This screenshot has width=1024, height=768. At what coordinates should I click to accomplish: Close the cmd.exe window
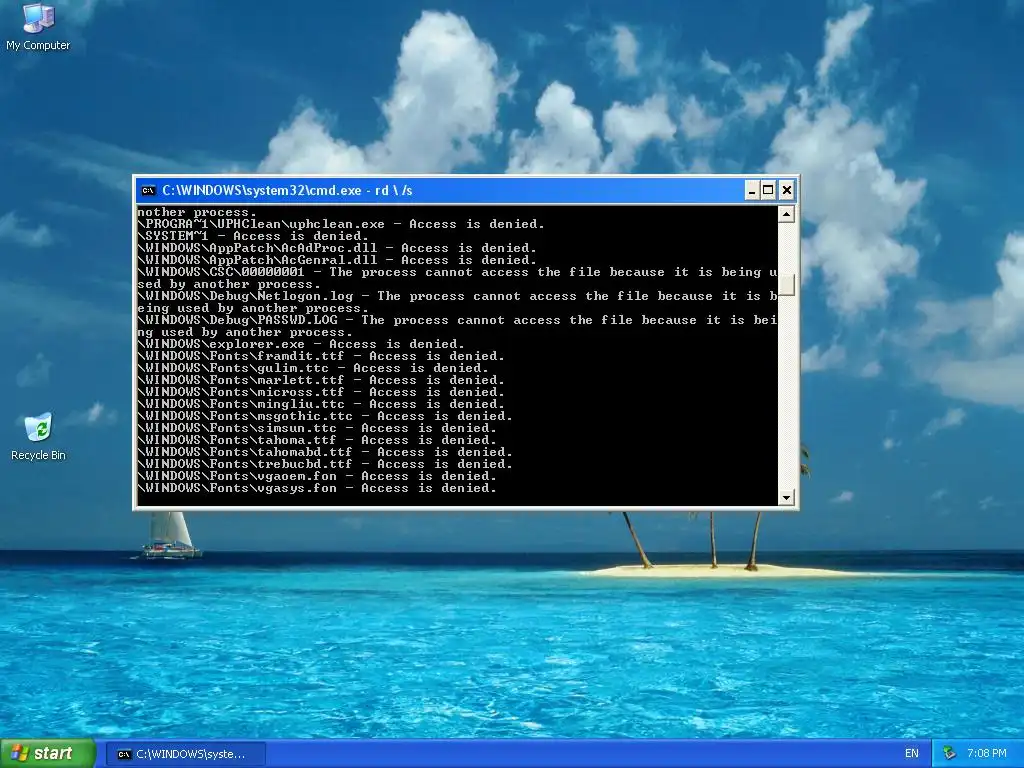[787, 191]
